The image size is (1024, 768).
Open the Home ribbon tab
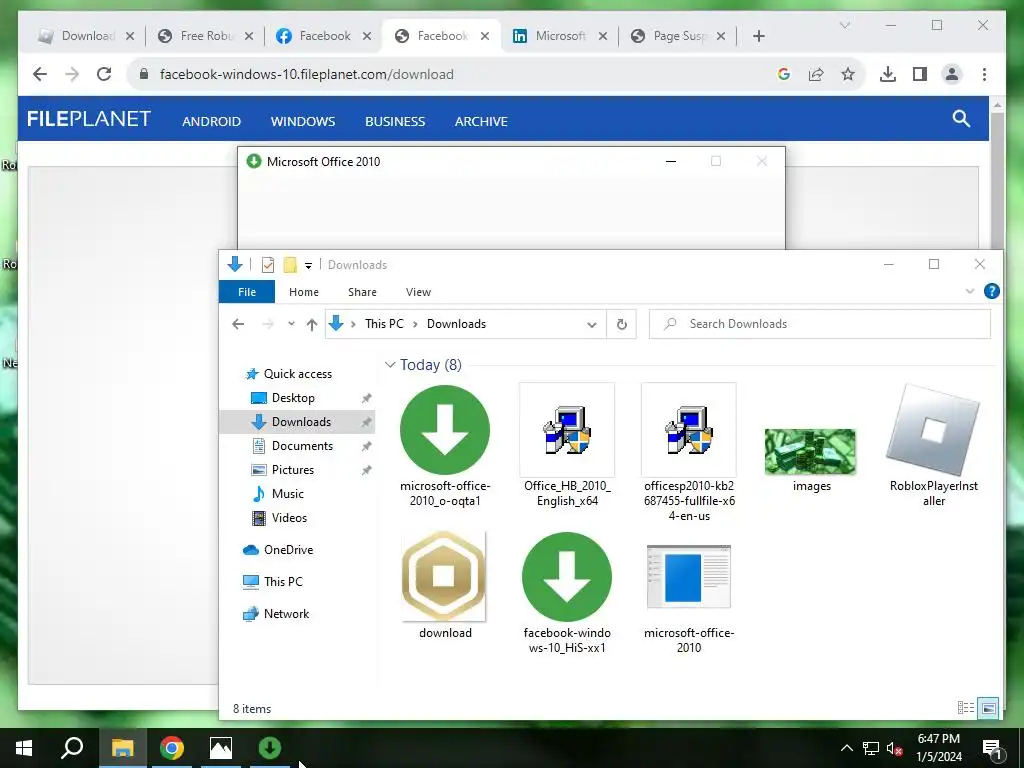304,292
